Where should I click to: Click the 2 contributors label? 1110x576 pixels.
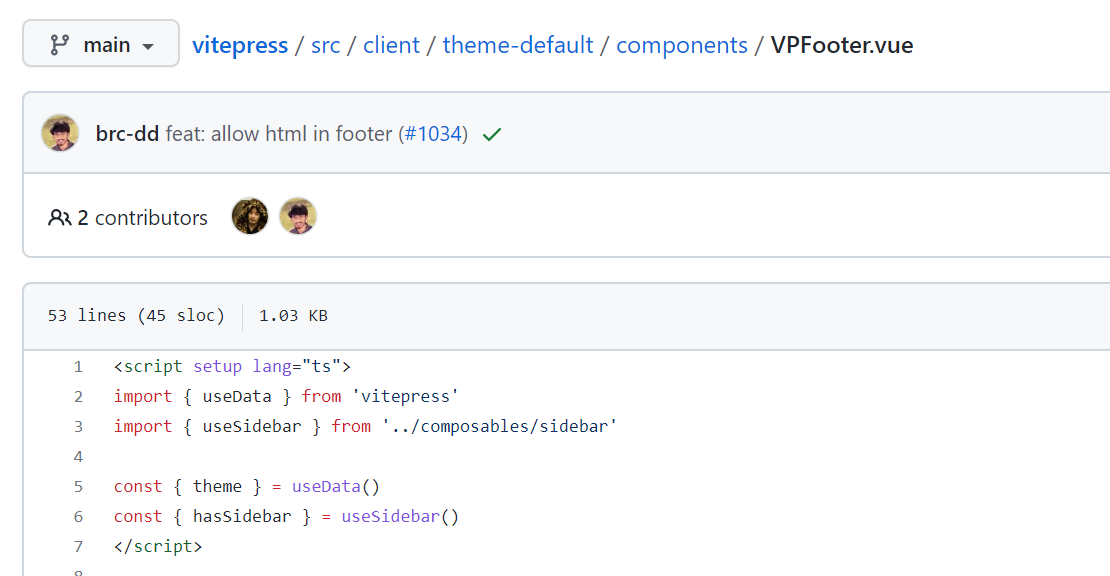[x=142, y=217]
